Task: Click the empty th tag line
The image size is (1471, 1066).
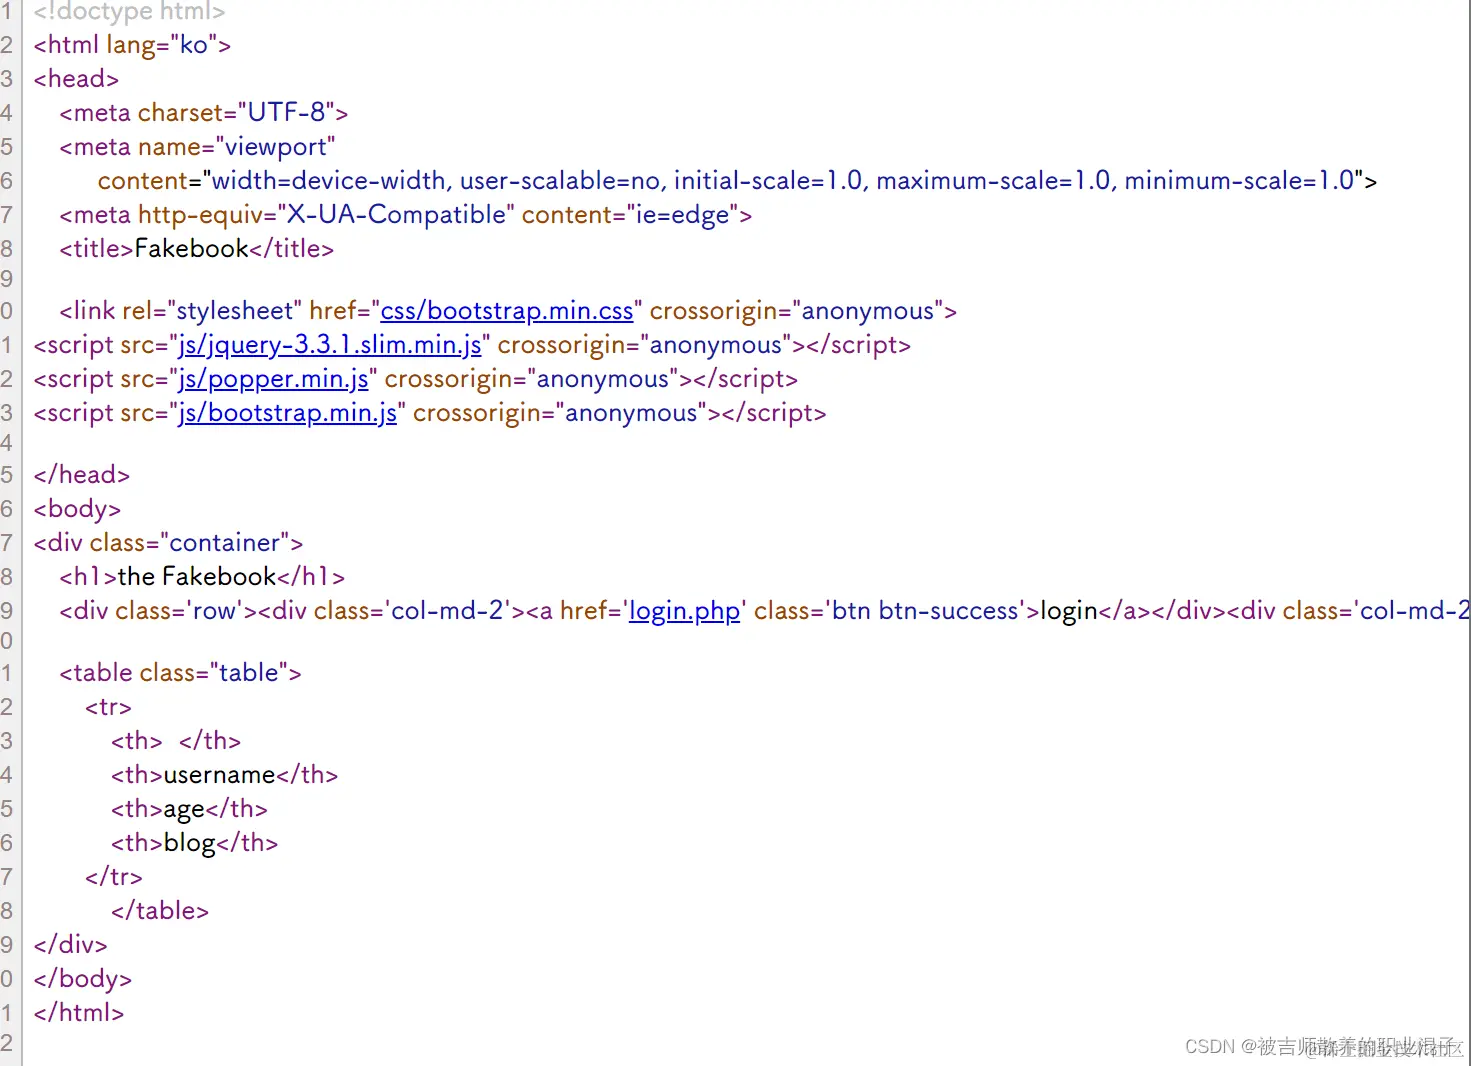Action: (177, 741)
